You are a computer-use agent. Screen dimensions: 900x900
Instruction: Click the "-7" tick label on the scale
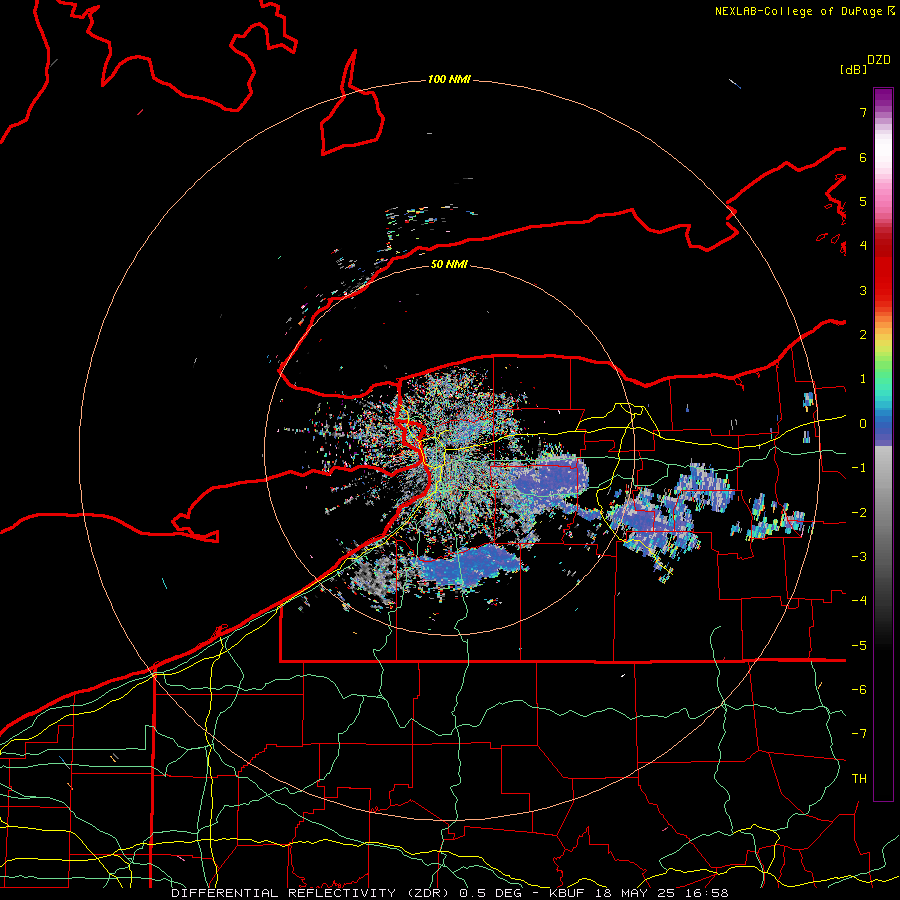859,734
